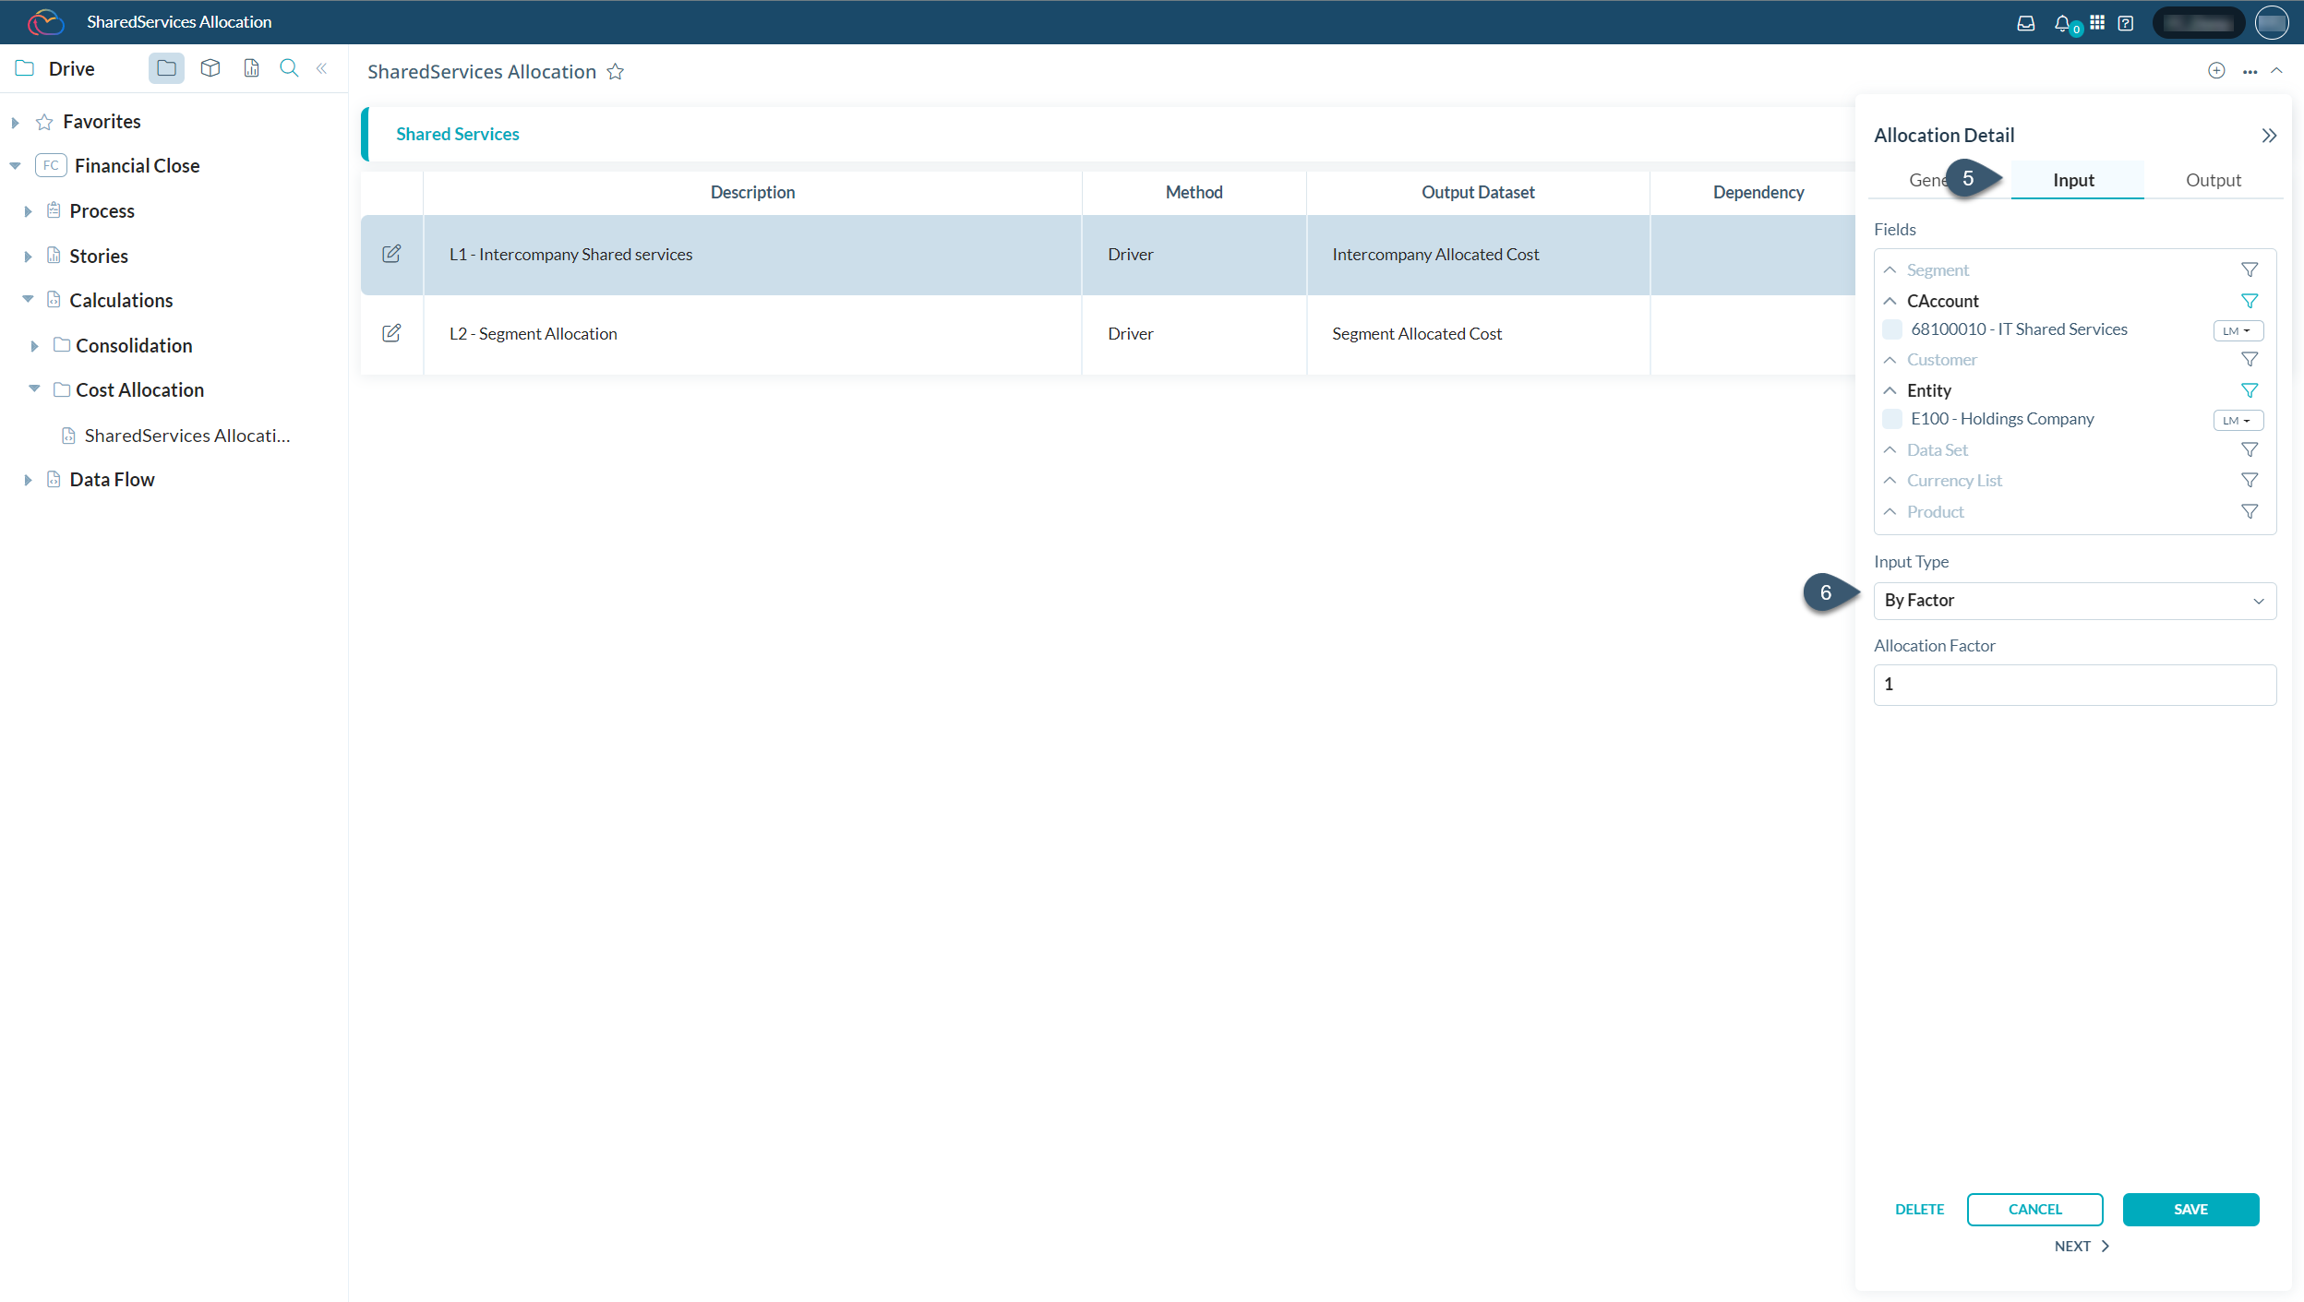2304x1302 pixels.
Task: Check the 68100010 - IT Shared Services checkbox
Action: click(x=1892, y=329)
